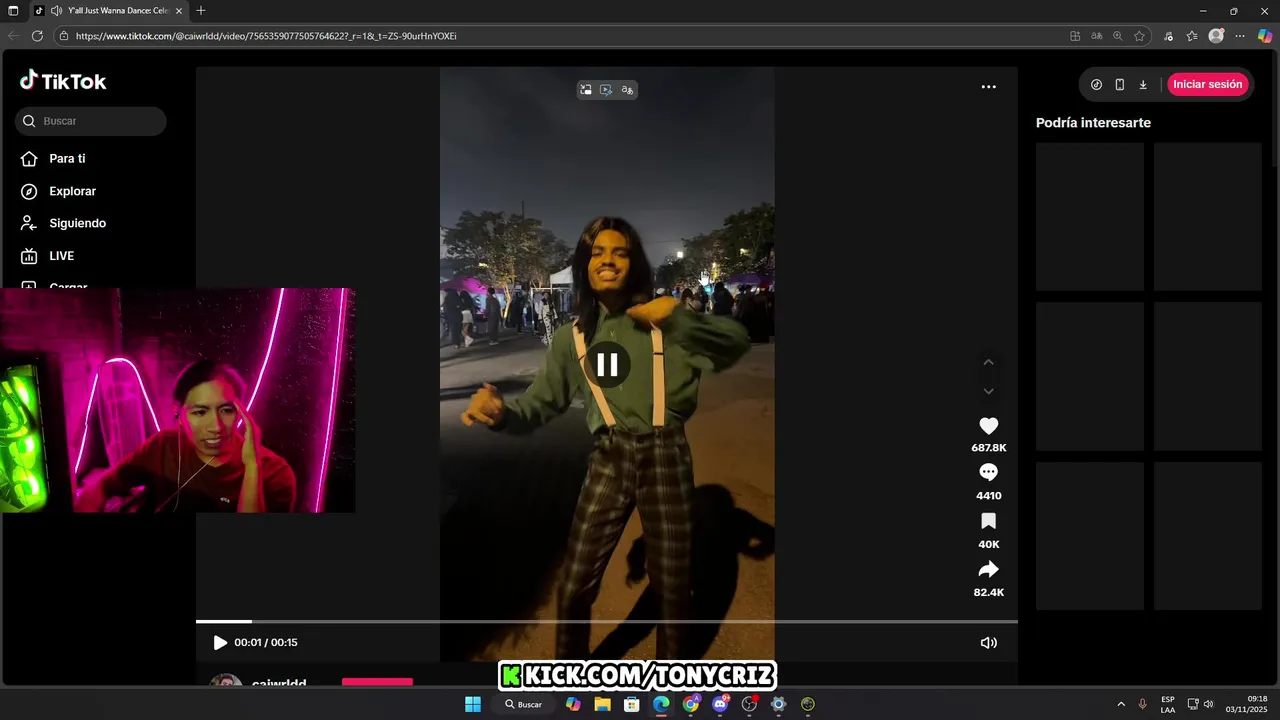Click the play button beside 00:01 / 00:15

[x=220, y=643]
